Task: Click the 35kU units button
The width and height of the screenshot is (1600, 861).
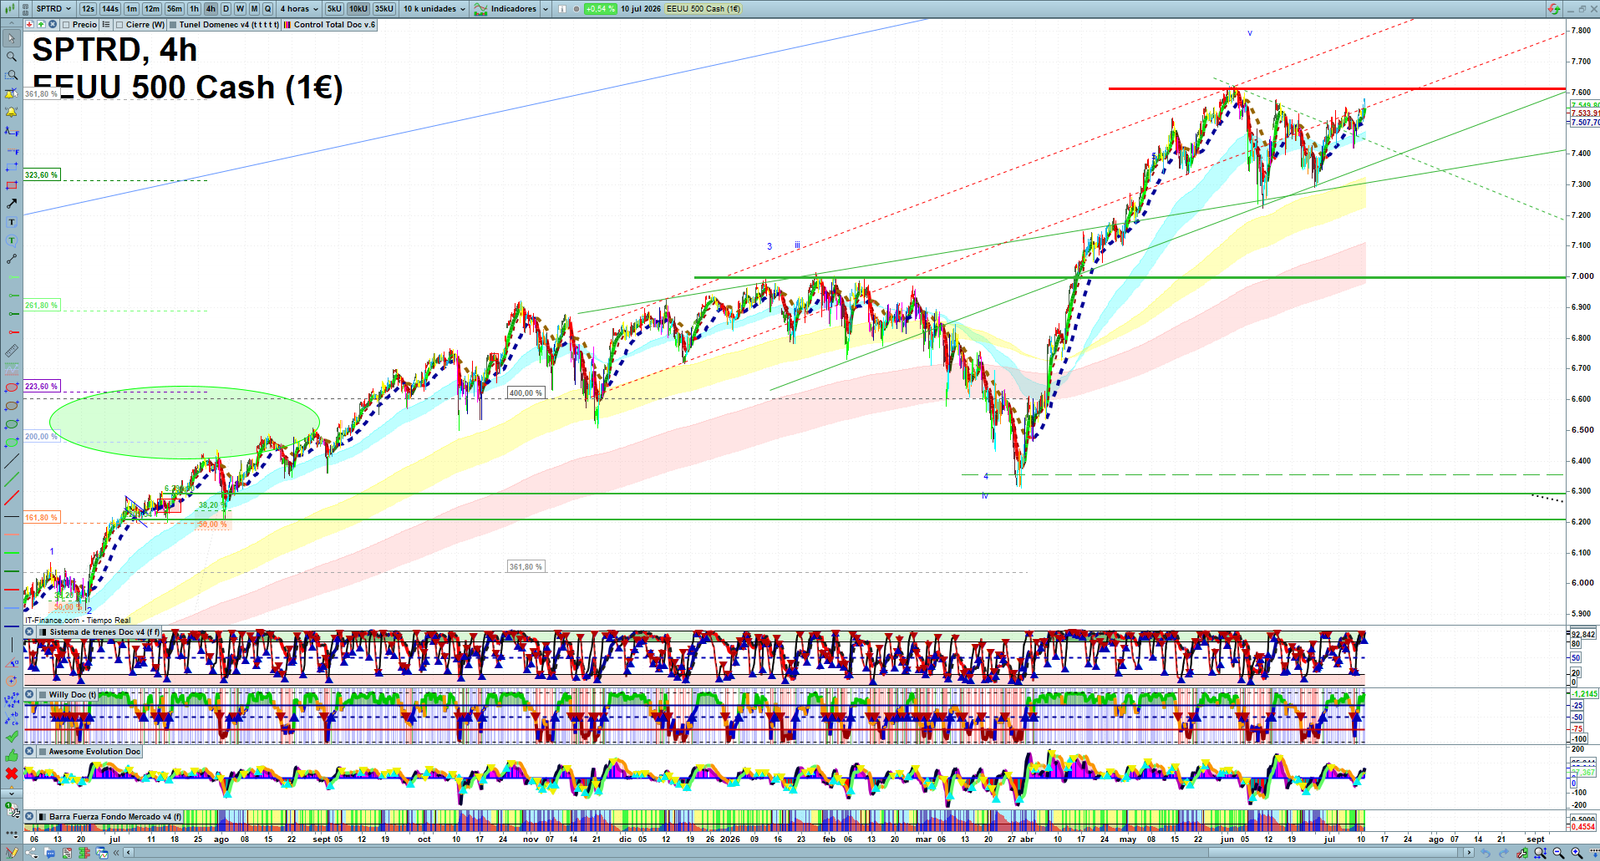Action: 384,9
